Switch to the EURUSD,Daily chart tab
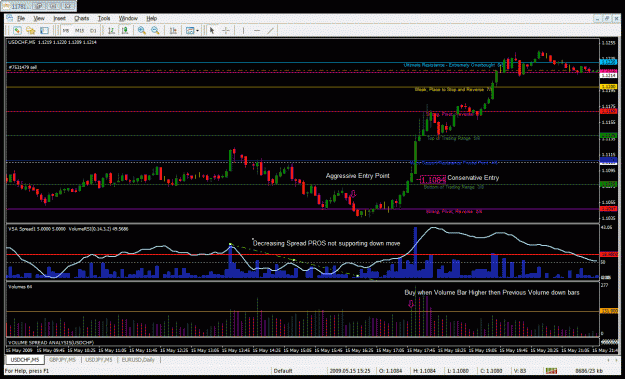Image resolution: width=625 pixels, height=379 pixels. (138, 360)
